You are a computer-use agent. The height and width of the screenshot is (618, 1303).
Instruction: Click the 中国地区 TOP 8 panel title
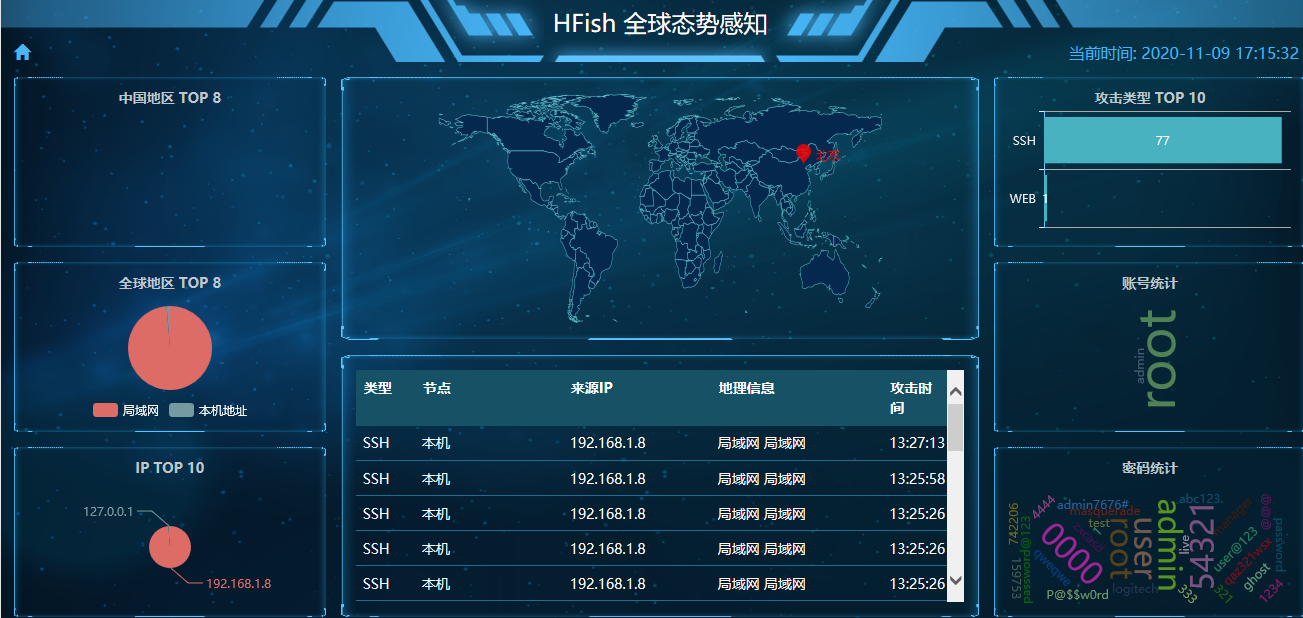point(170,98)
